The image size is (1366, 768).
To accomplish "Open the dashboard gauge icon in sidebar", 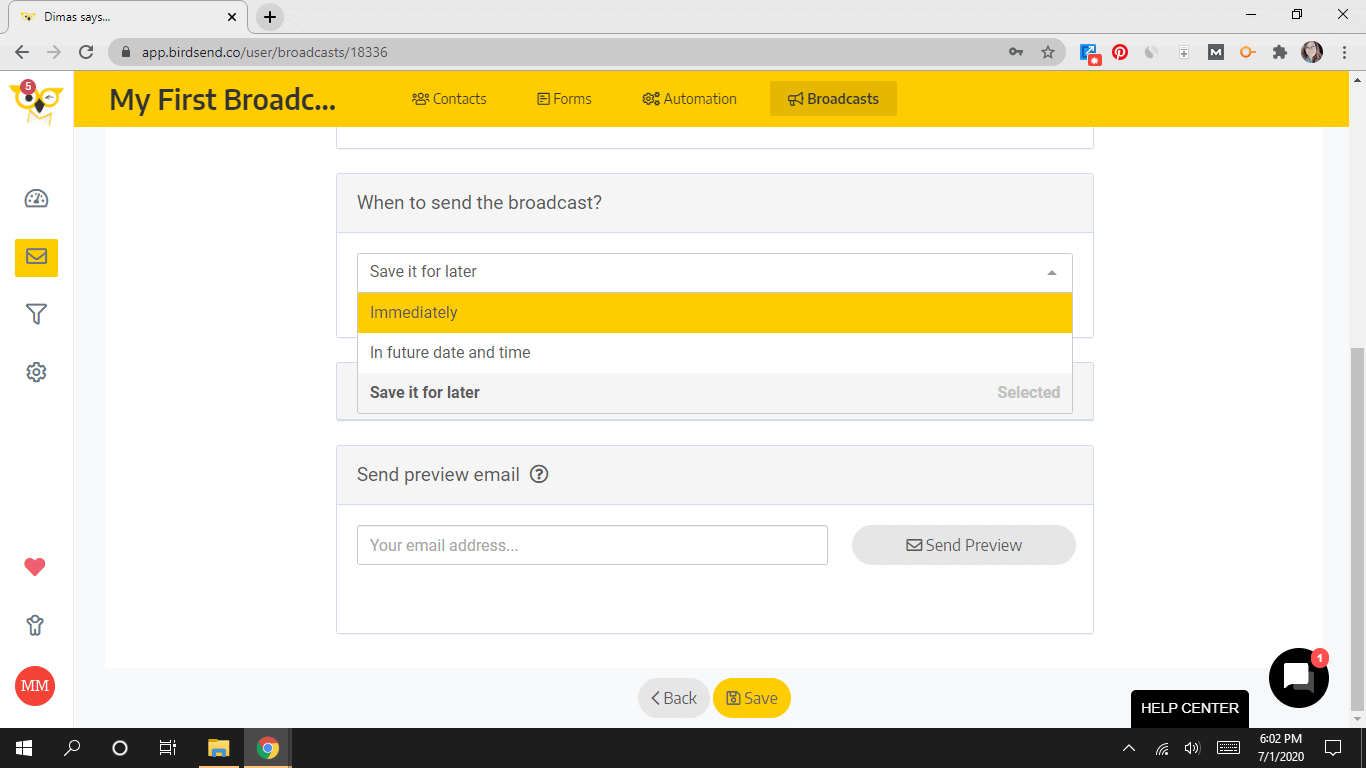I will 36,198.
